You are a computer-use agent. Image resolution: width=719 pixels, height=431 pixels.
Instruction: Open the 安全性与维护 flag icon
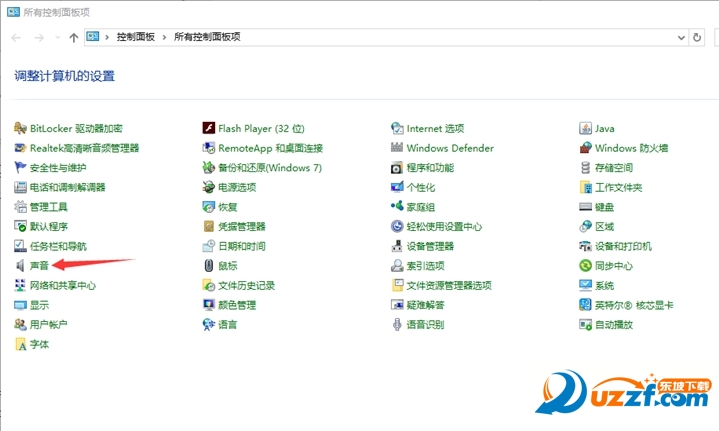[20, 168]
